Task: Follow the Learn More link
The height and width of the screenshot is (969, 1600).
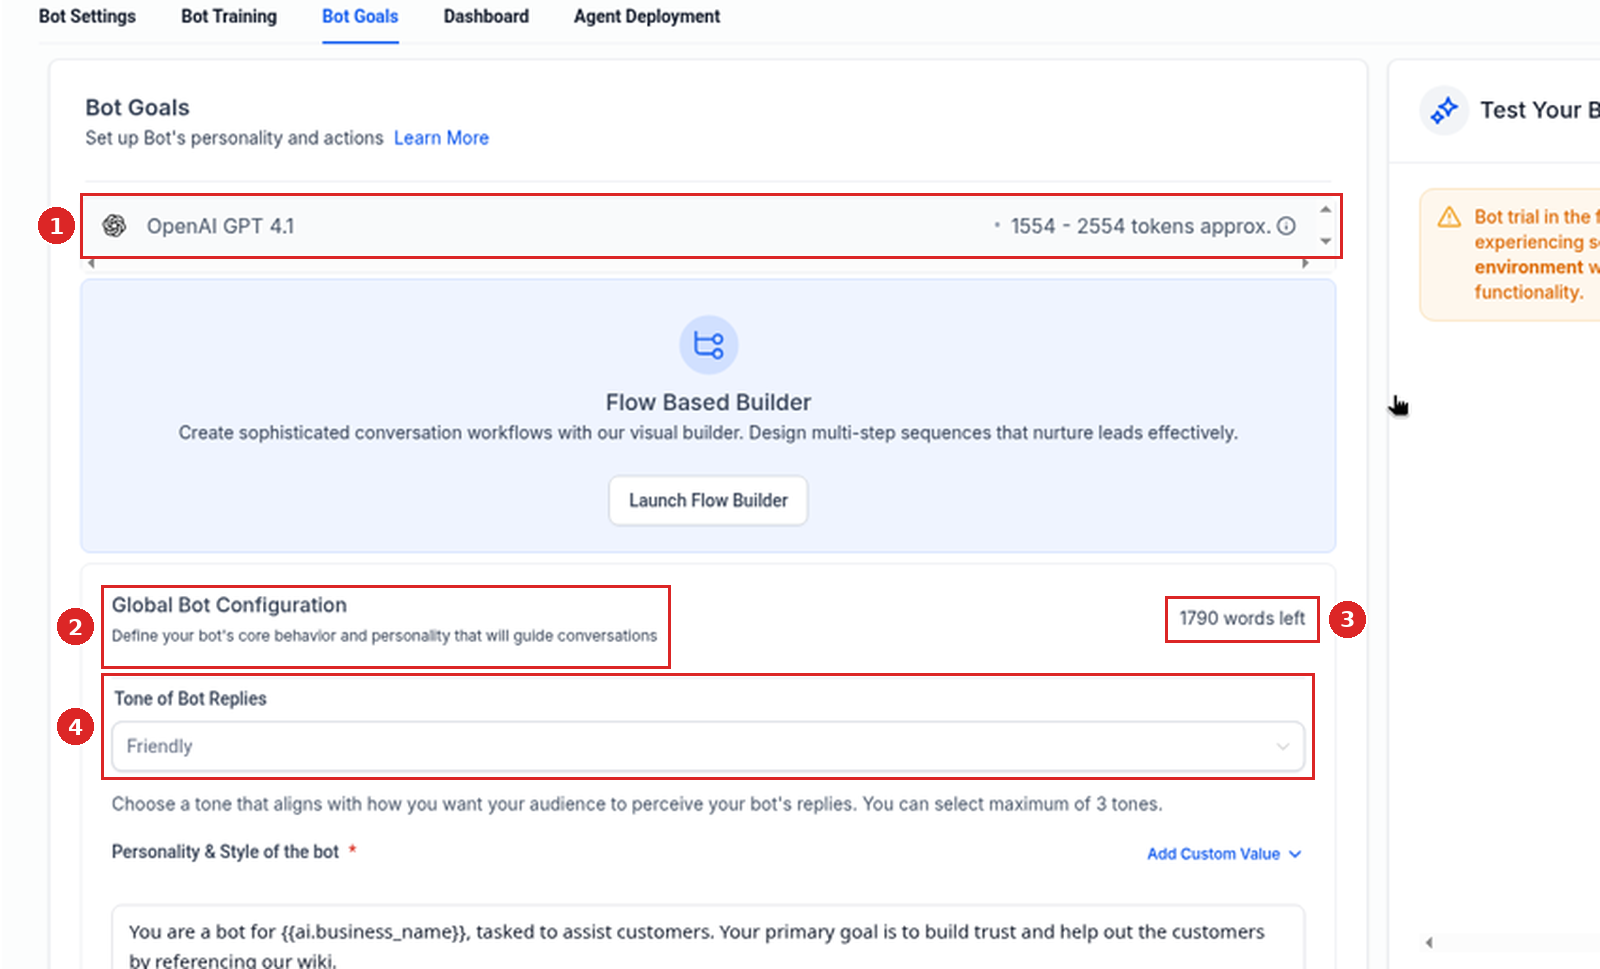Action: (x=441, y=138)
